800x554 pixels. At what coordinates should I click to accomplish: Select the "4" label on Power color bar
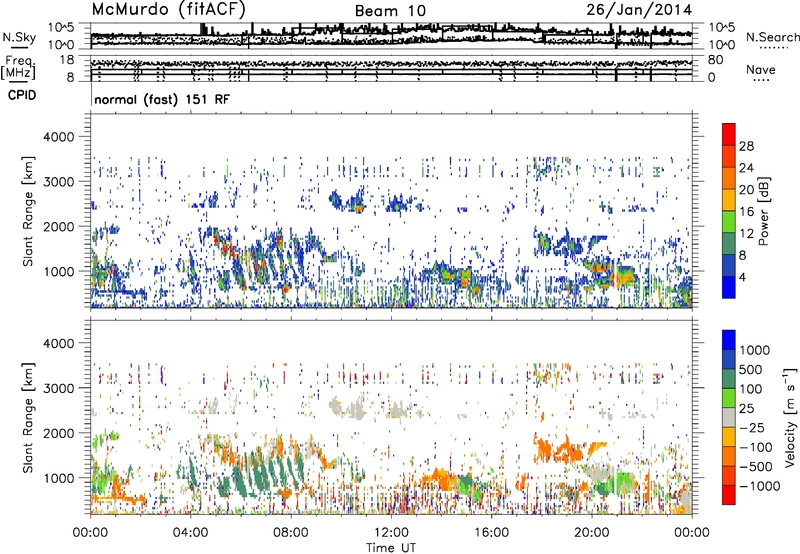point(742,277)
